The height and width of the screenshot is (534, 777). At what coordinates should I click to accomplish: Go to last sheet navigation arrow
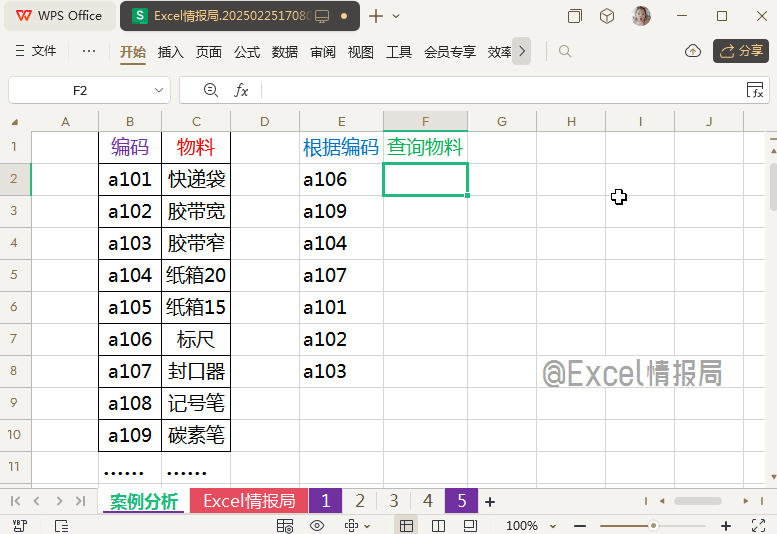coord(80,501)
